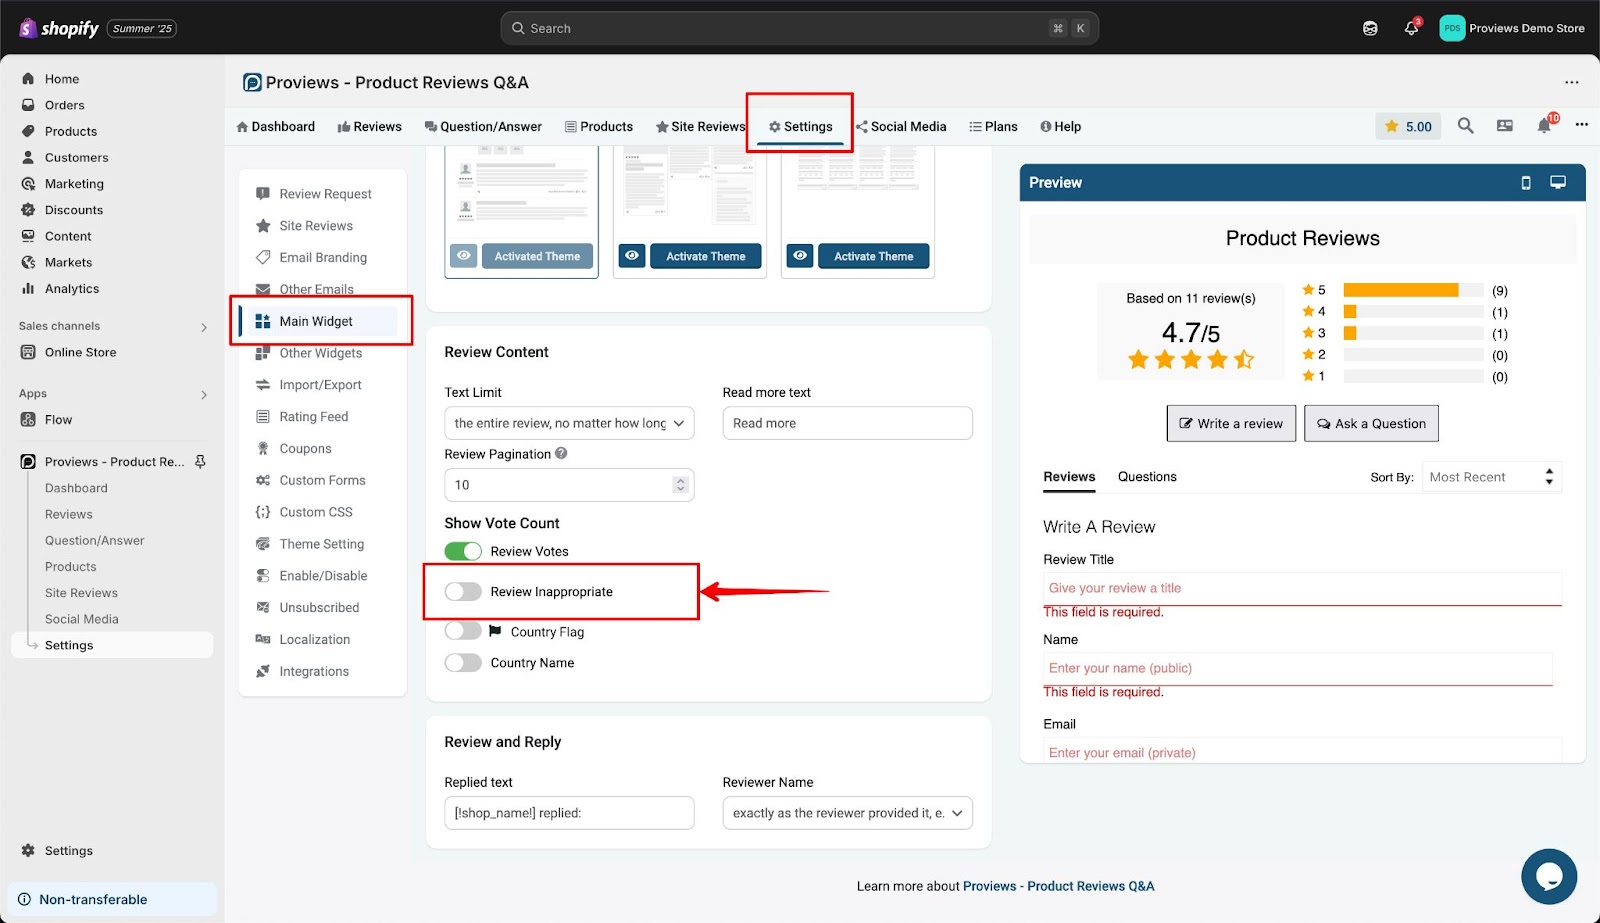Preview the third theme eye icon
Viewport: 1600px width, 923px height.
(x=800, y=256)
